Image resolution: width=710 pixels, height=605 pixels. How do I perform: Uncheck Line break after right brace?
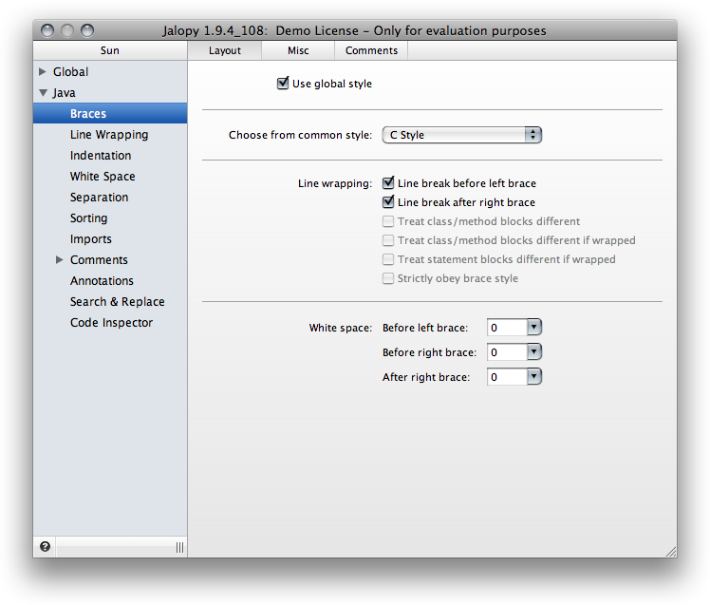click(388, 202)
